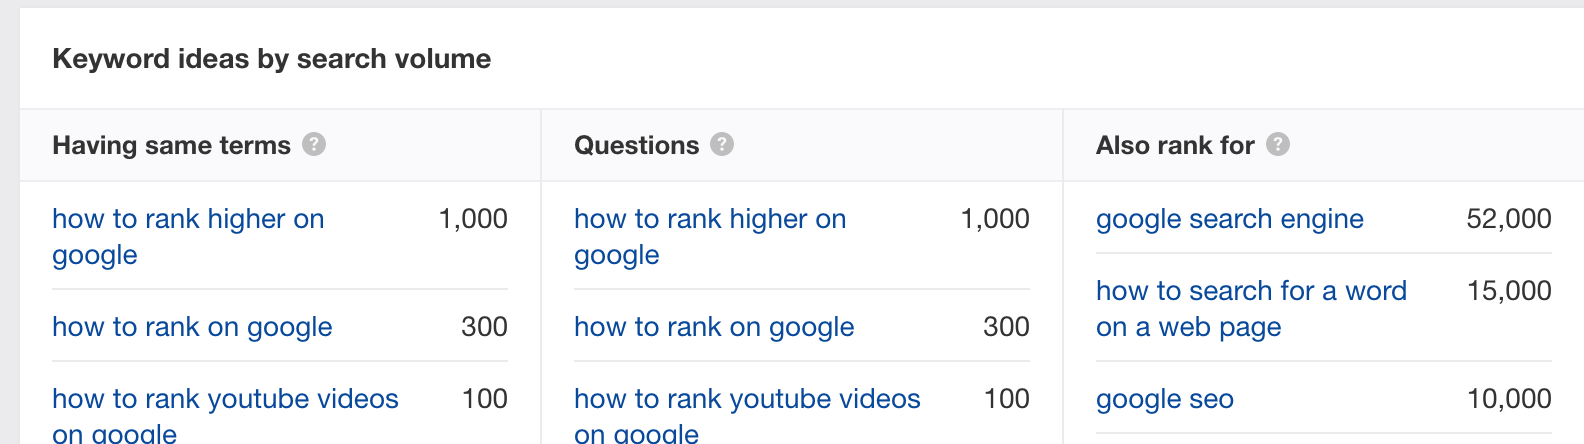Click the 15,000 search volume value
Viewport: 1584px width, 444px height.
click(1509, 291)
